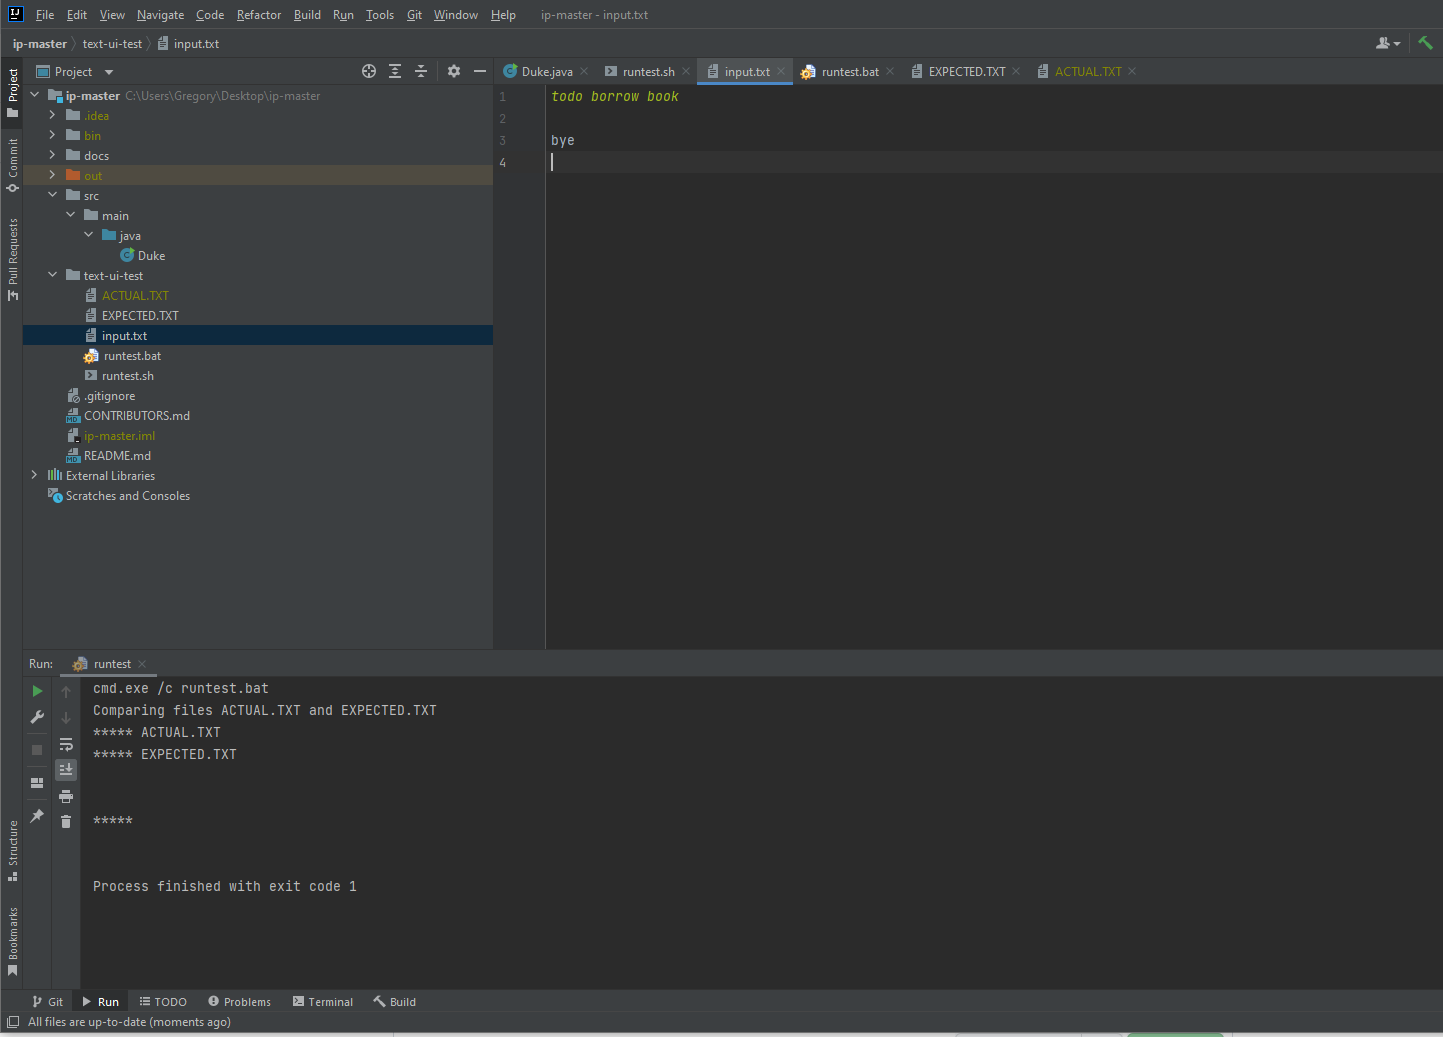Open the Terminal tool window
The image size is (1443, 1037).
323,1002
